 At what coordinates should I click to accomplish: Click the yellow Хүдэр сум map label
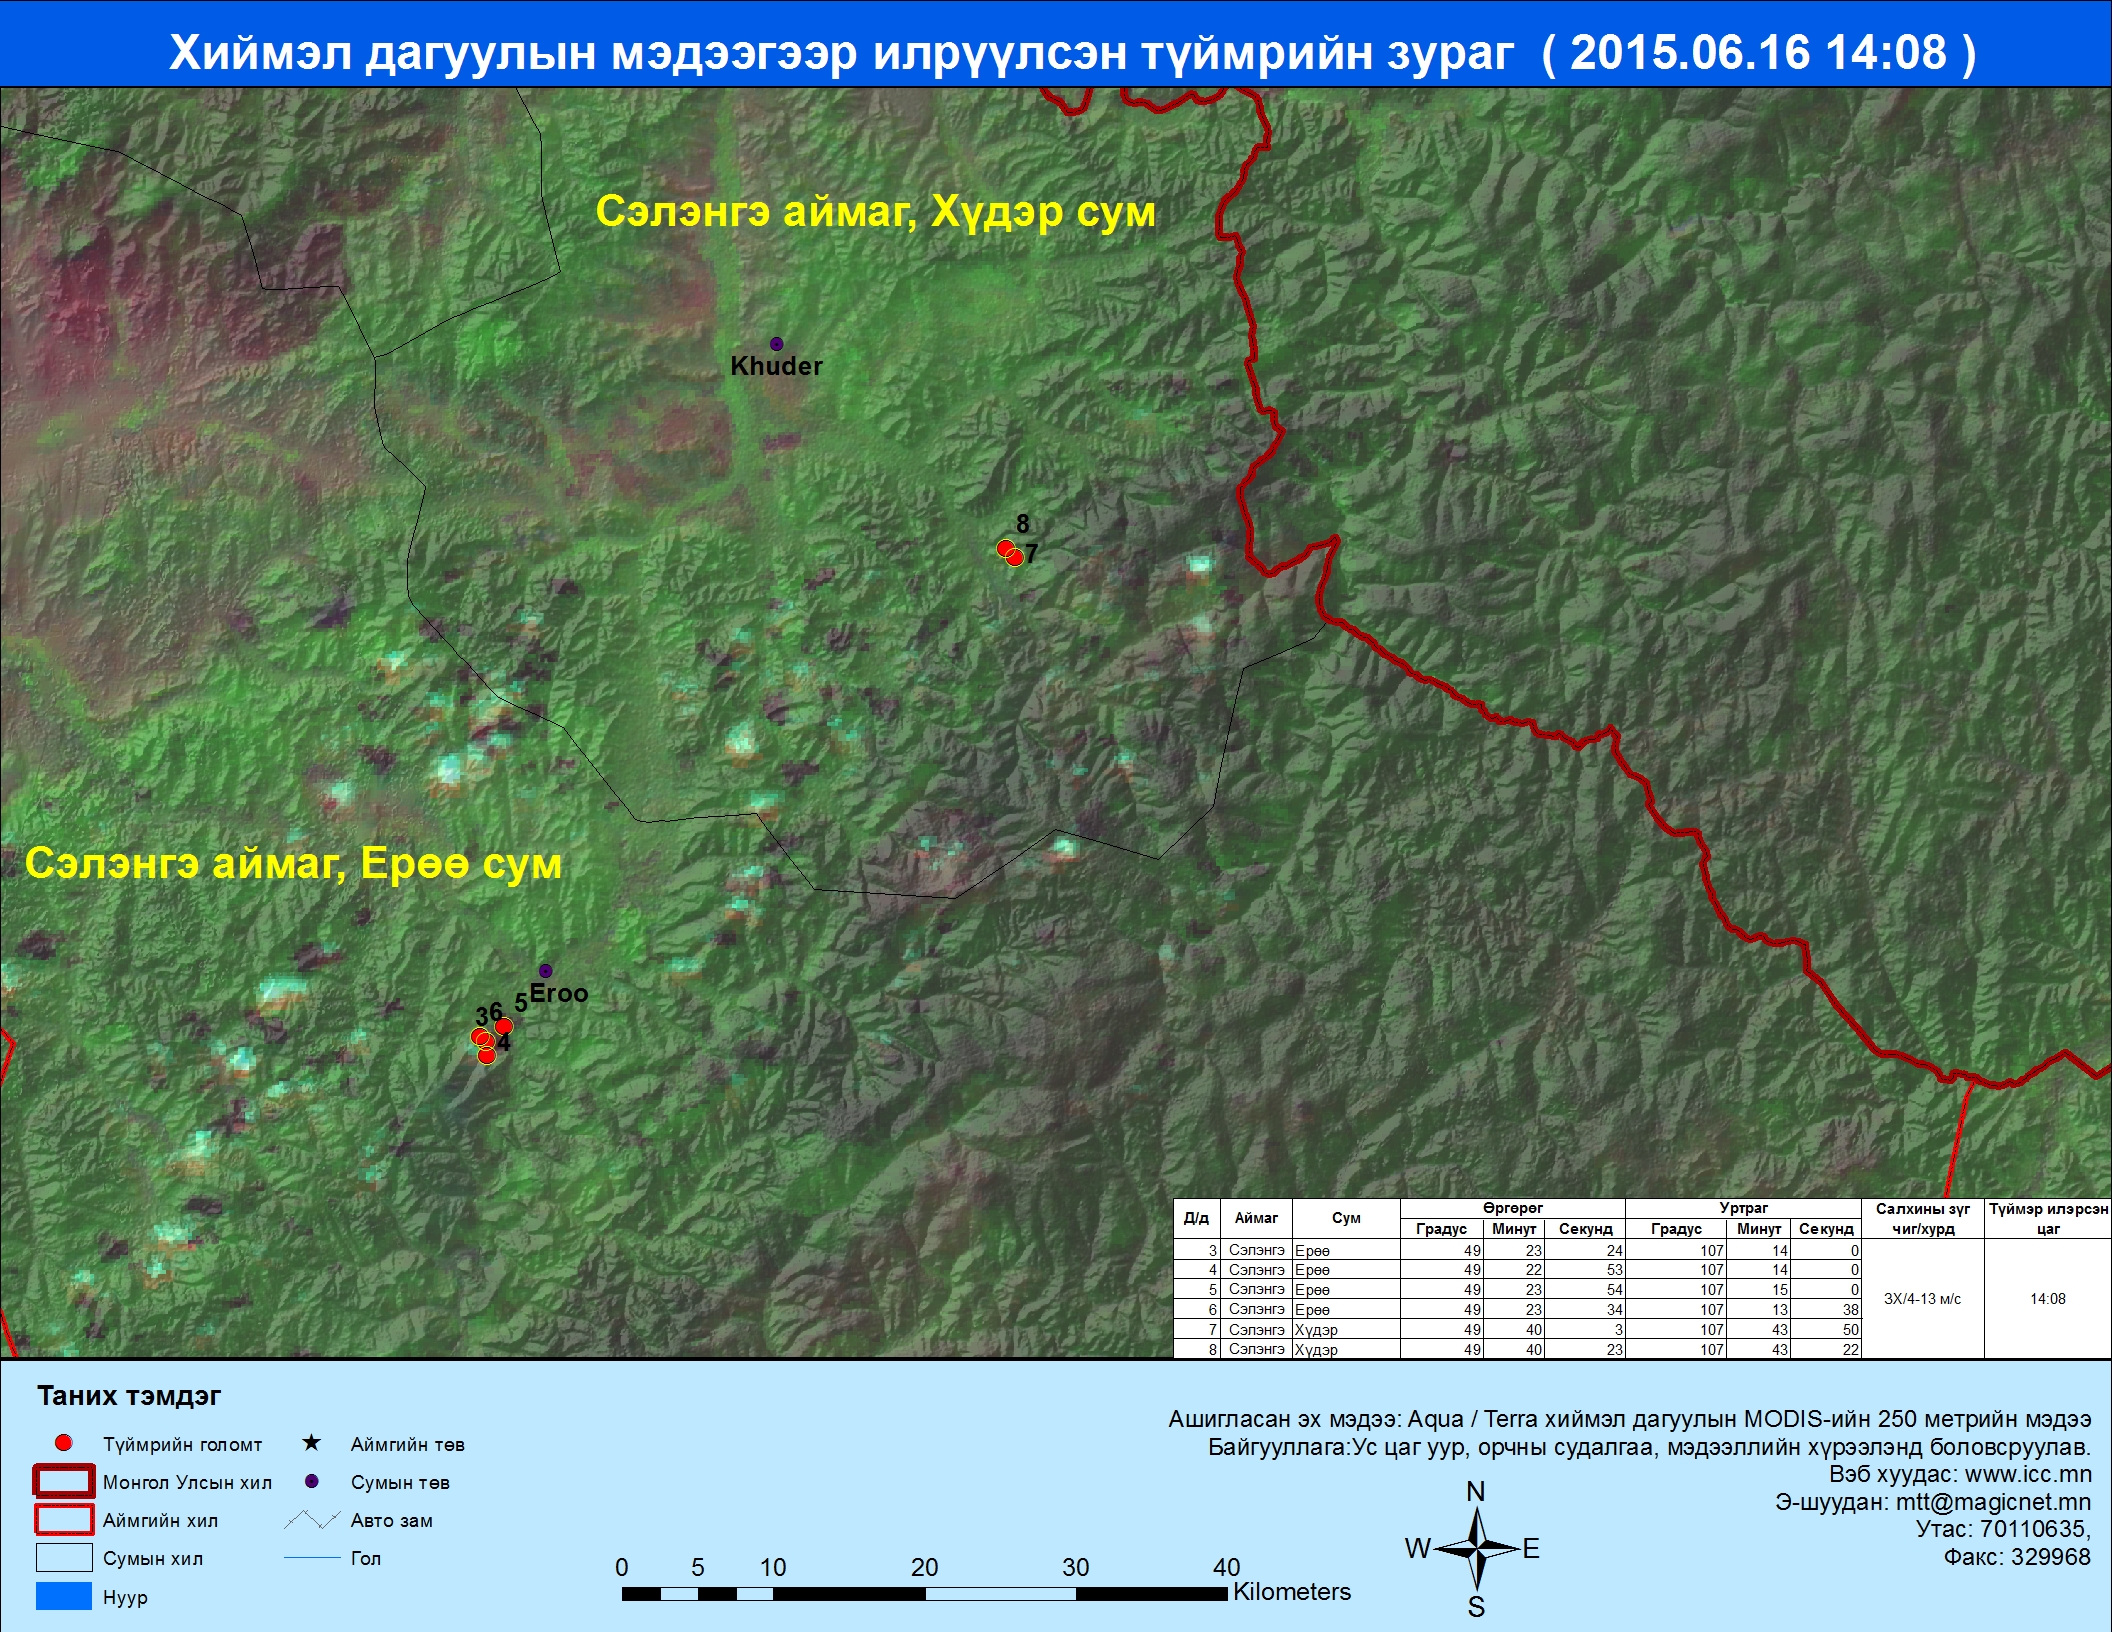pos(1043,212)
